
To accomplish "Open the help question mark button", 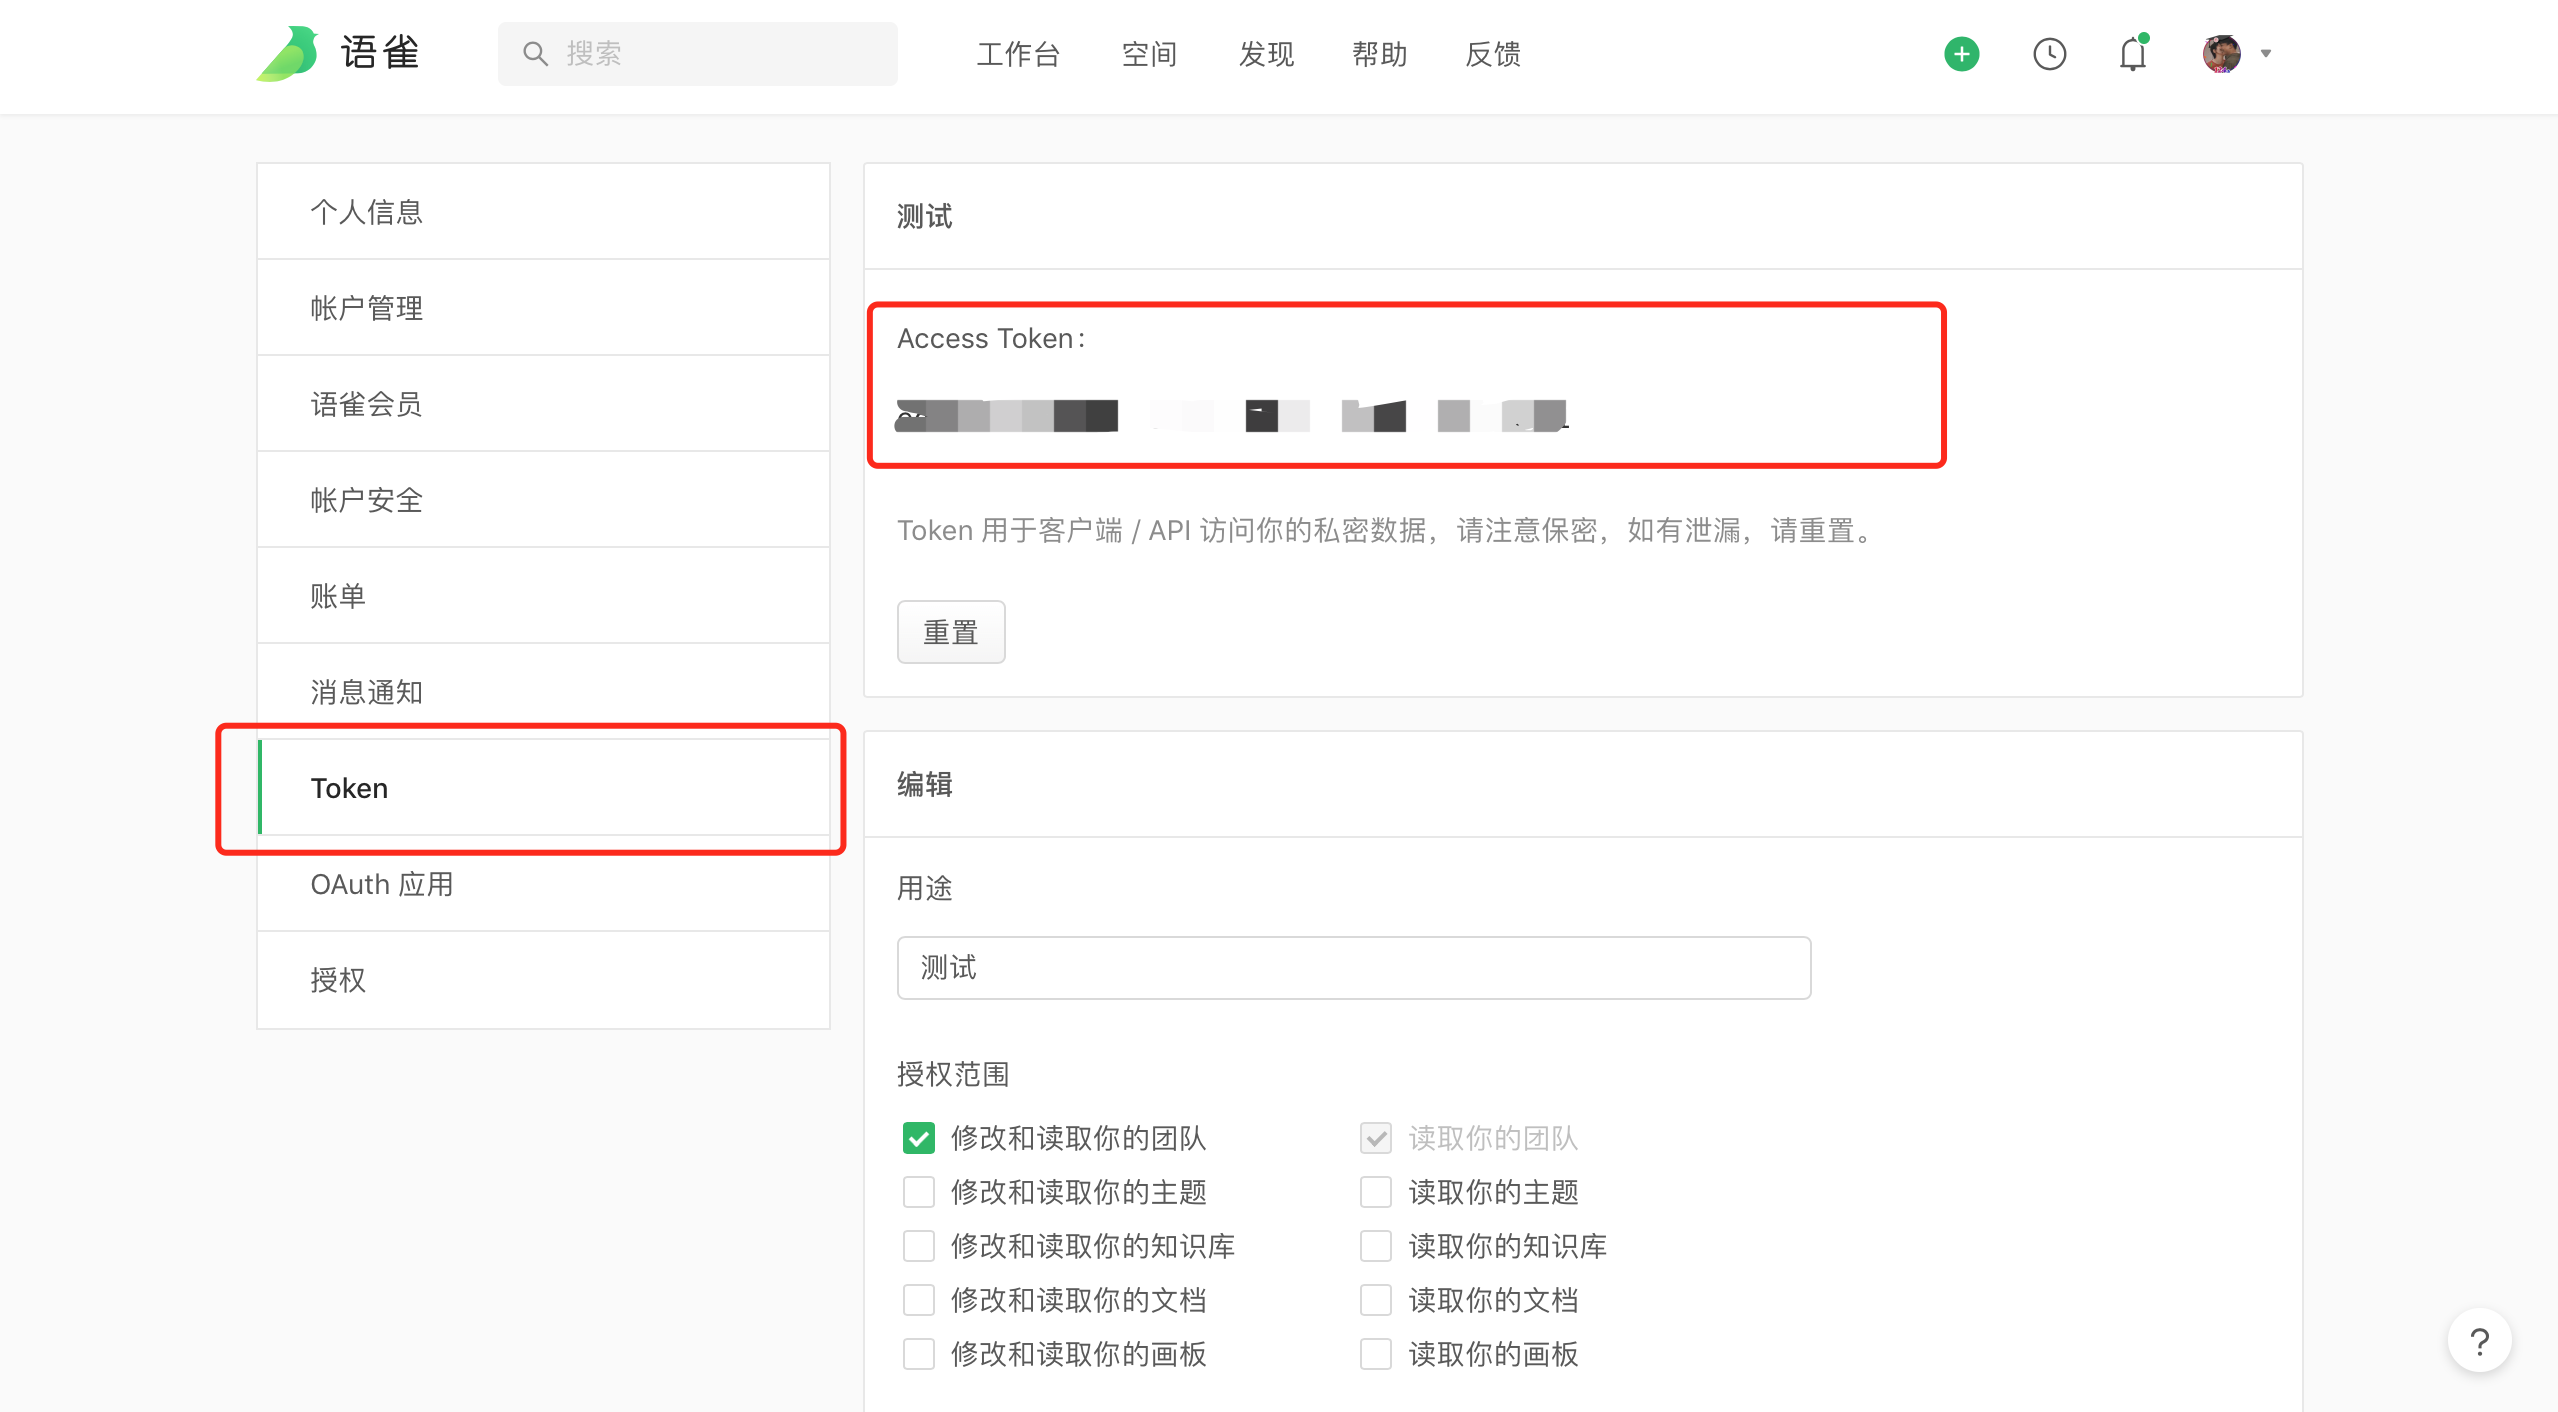I will pos(2479,1341).
